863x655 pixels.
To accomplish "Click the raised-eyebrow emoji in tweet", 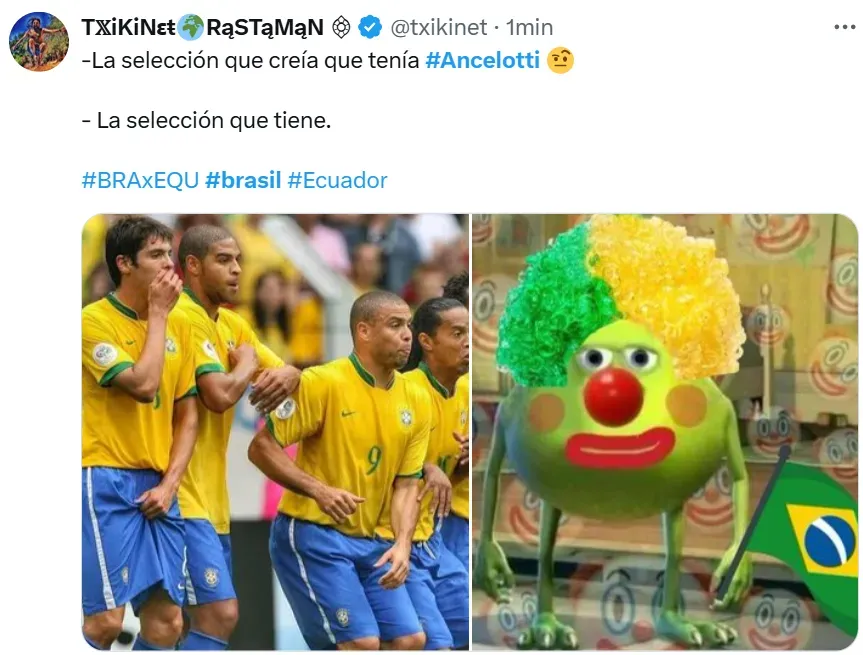I will [560, 60].
